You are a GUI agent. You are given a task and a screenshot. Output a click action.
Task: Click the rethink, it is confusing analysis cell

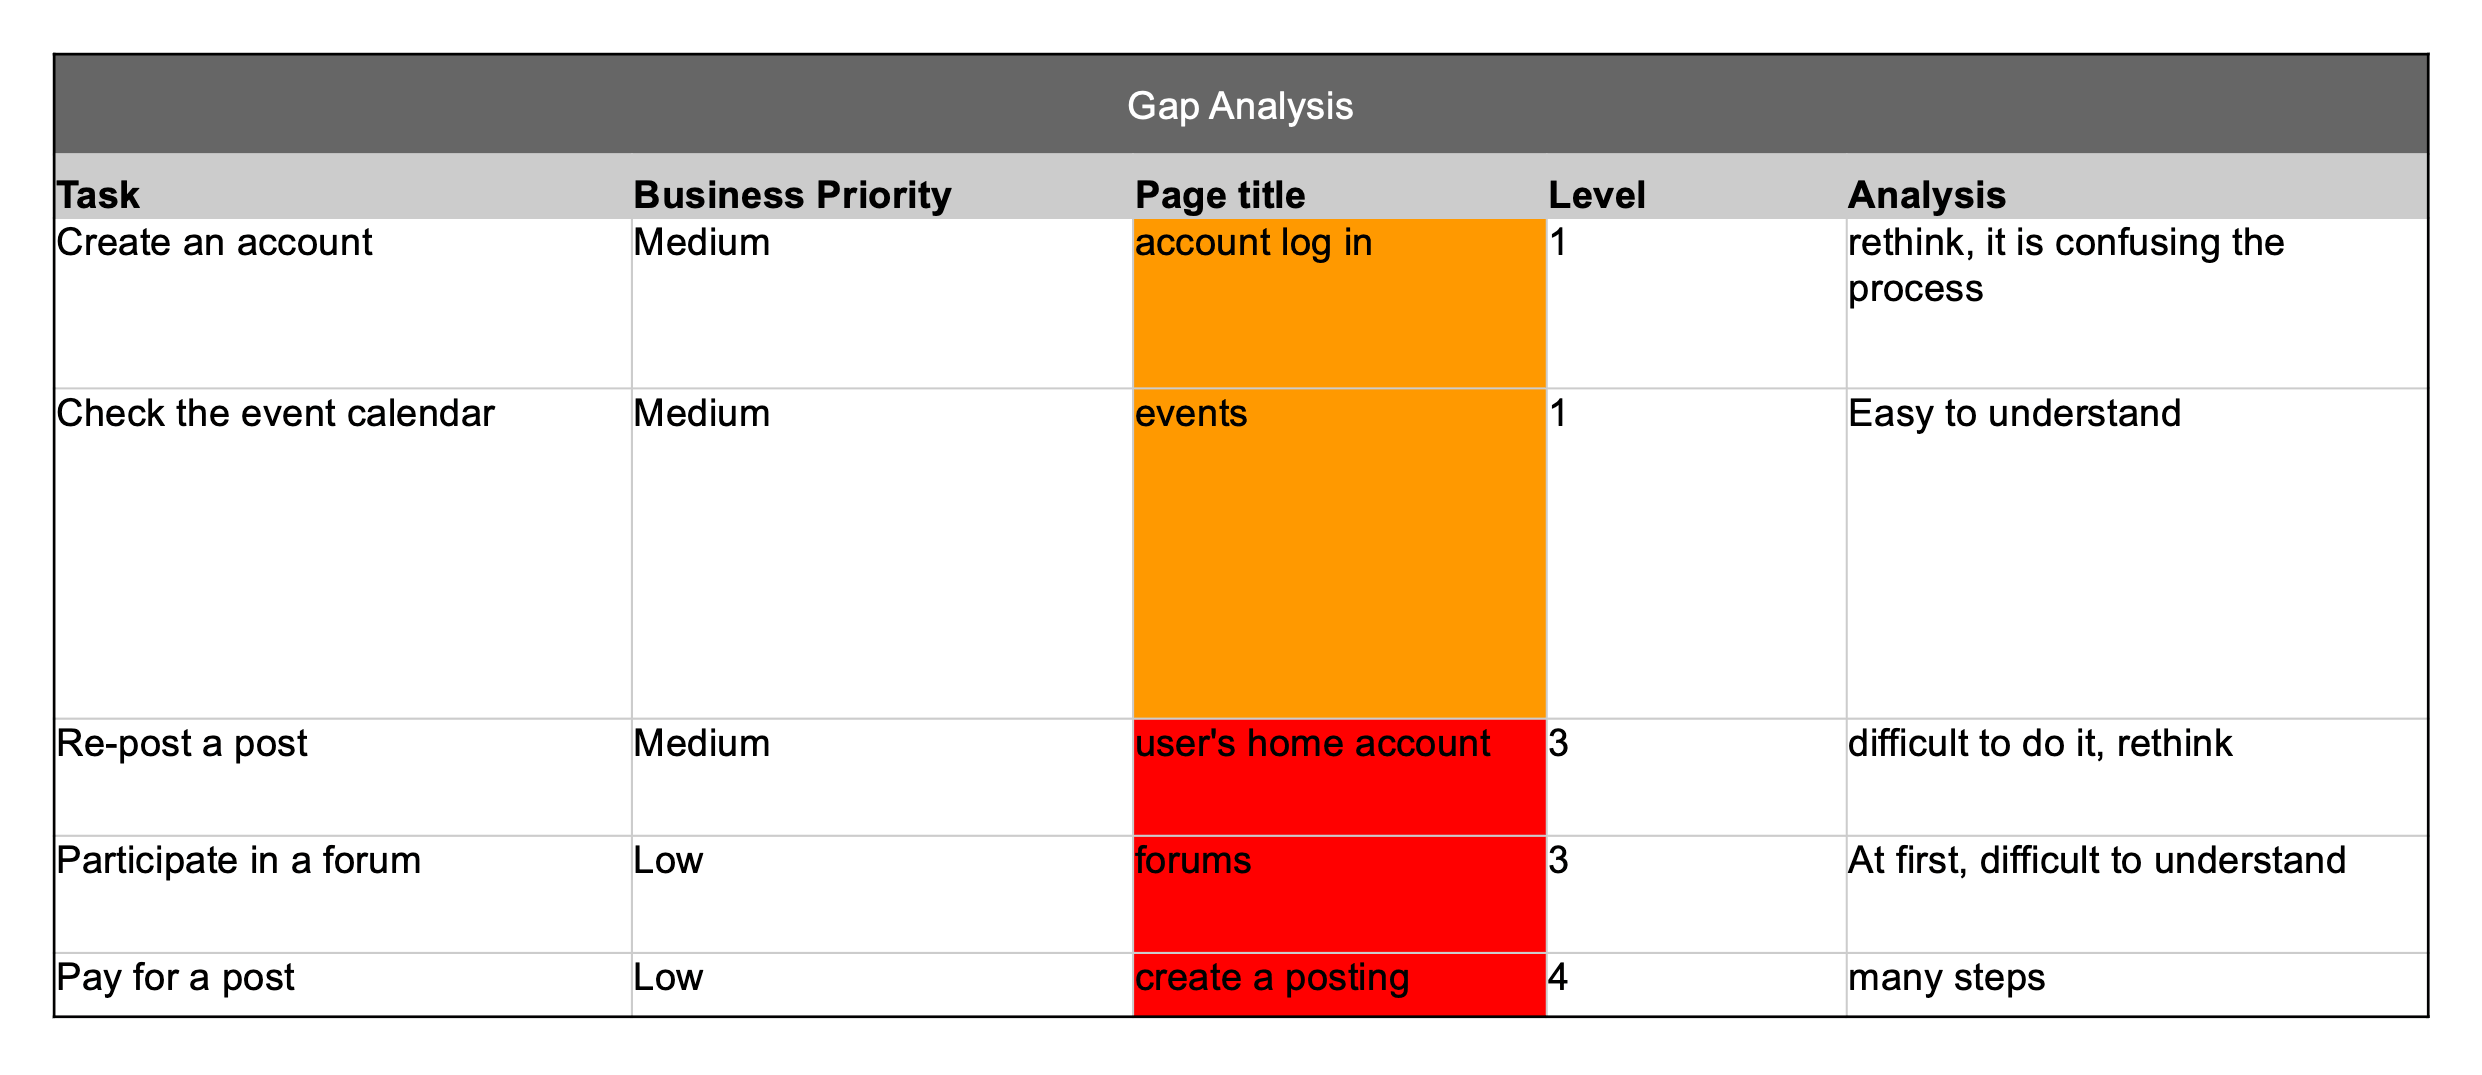(x=2065, y=265)
